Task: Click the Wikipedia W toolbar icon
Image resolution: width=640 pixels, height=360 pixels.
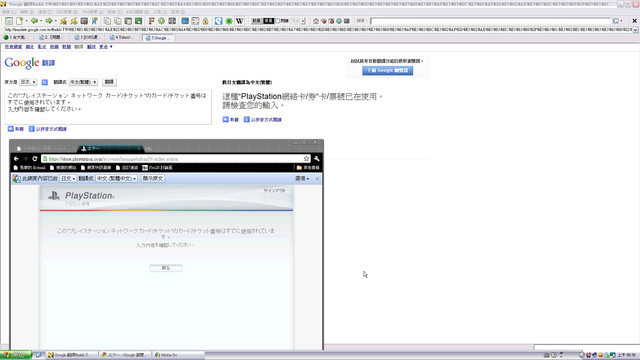Action: click(x=240, y=21)
